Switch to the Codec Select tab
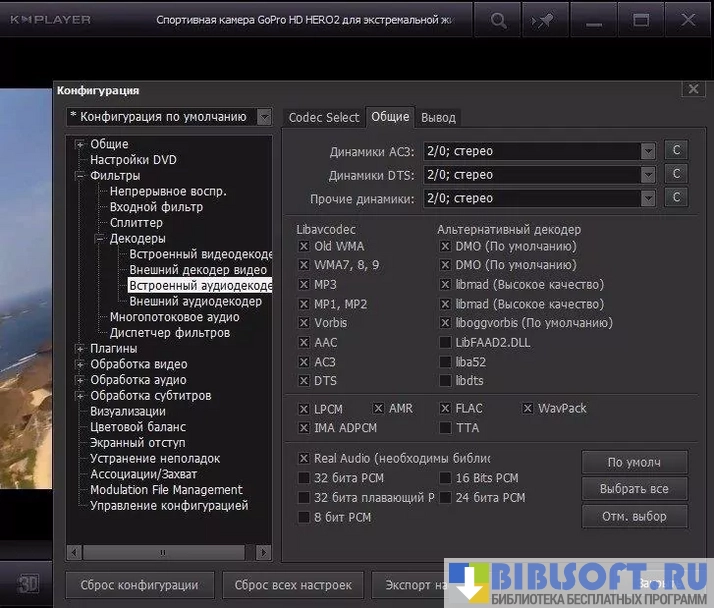 coord(323,117)
